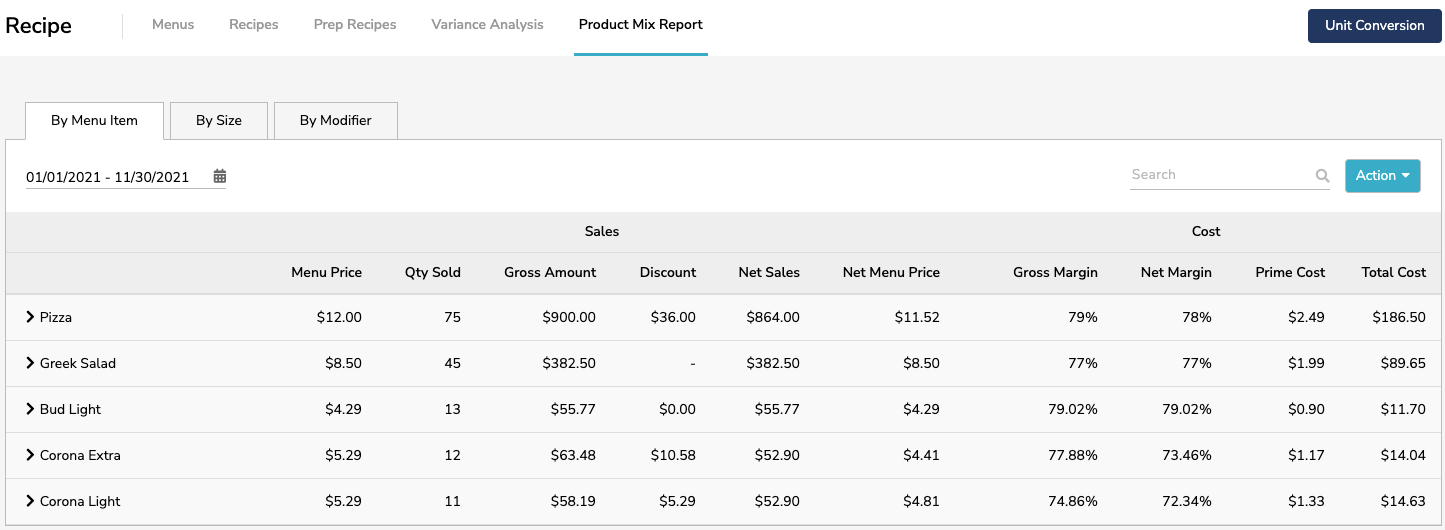Click Corona Light's $4.81 net menu price

point(921,501)
